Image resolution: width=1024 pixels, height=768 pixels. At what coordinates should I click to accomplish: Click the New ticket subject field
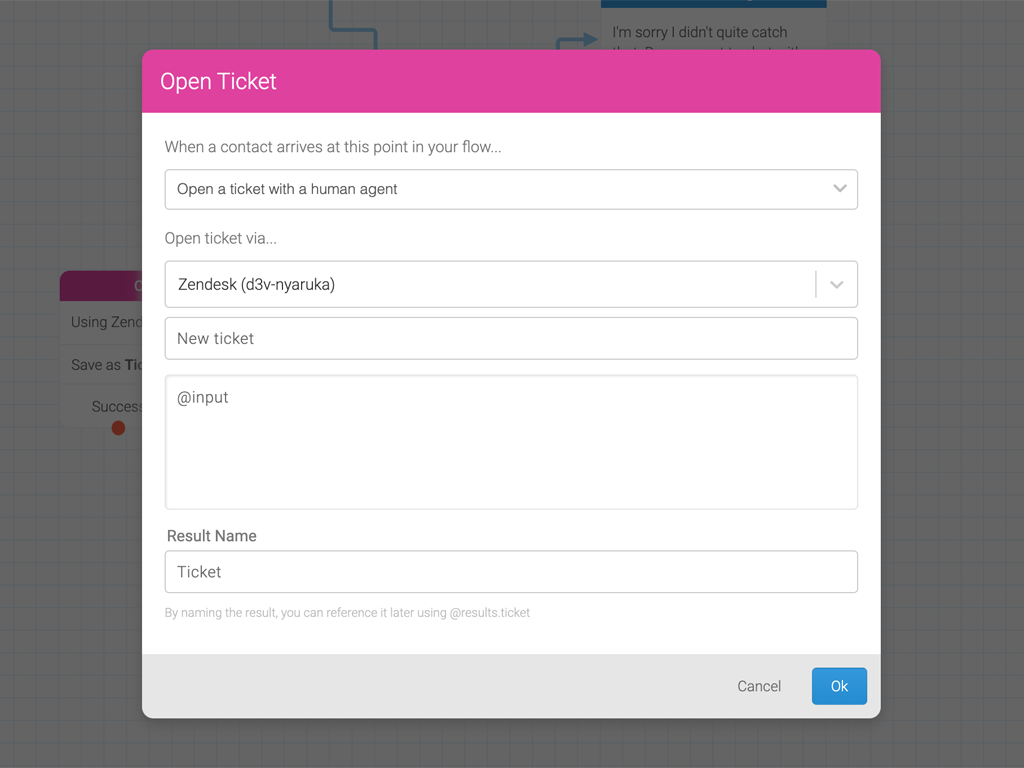coord(511,338)
